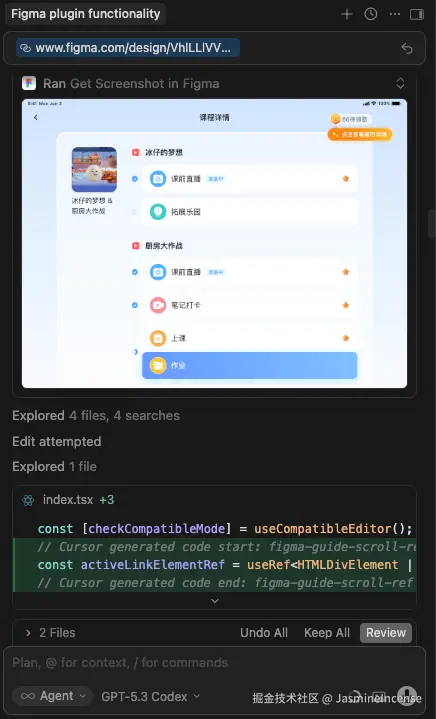This screenshot has width=436, height=719.
Task: Select the Figma plugin functionality chat tab
Action: (86, 14)
